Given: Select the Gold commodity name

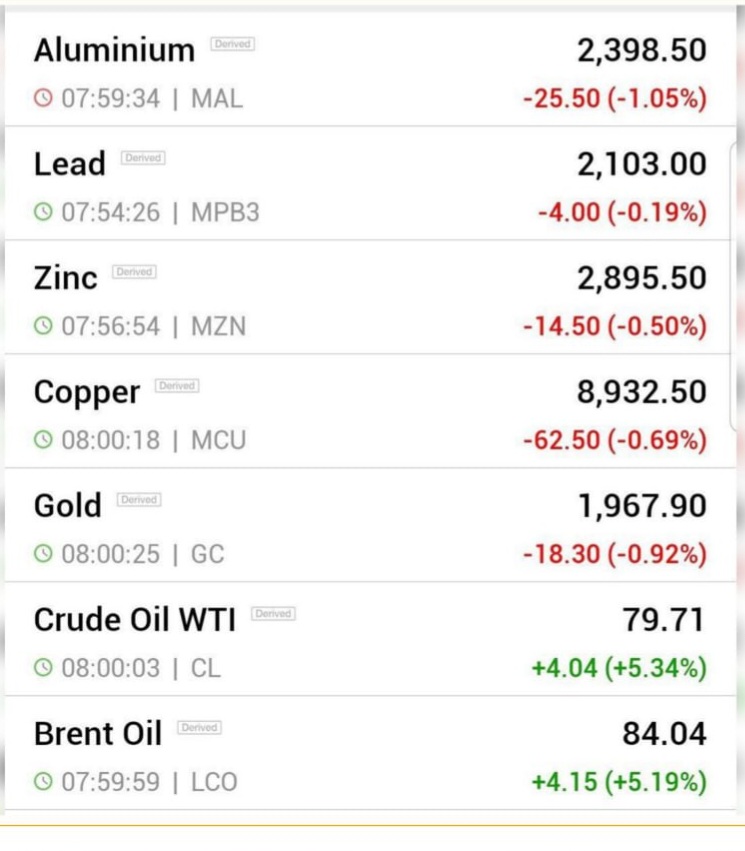Looking at the screenshot, I should click(68, 506).
